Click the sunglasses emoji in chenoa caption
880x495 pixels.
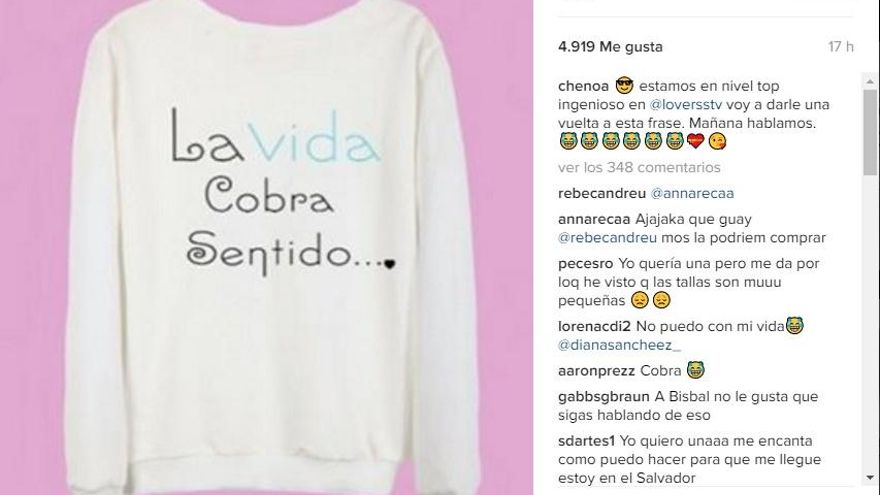click(624, 86)
